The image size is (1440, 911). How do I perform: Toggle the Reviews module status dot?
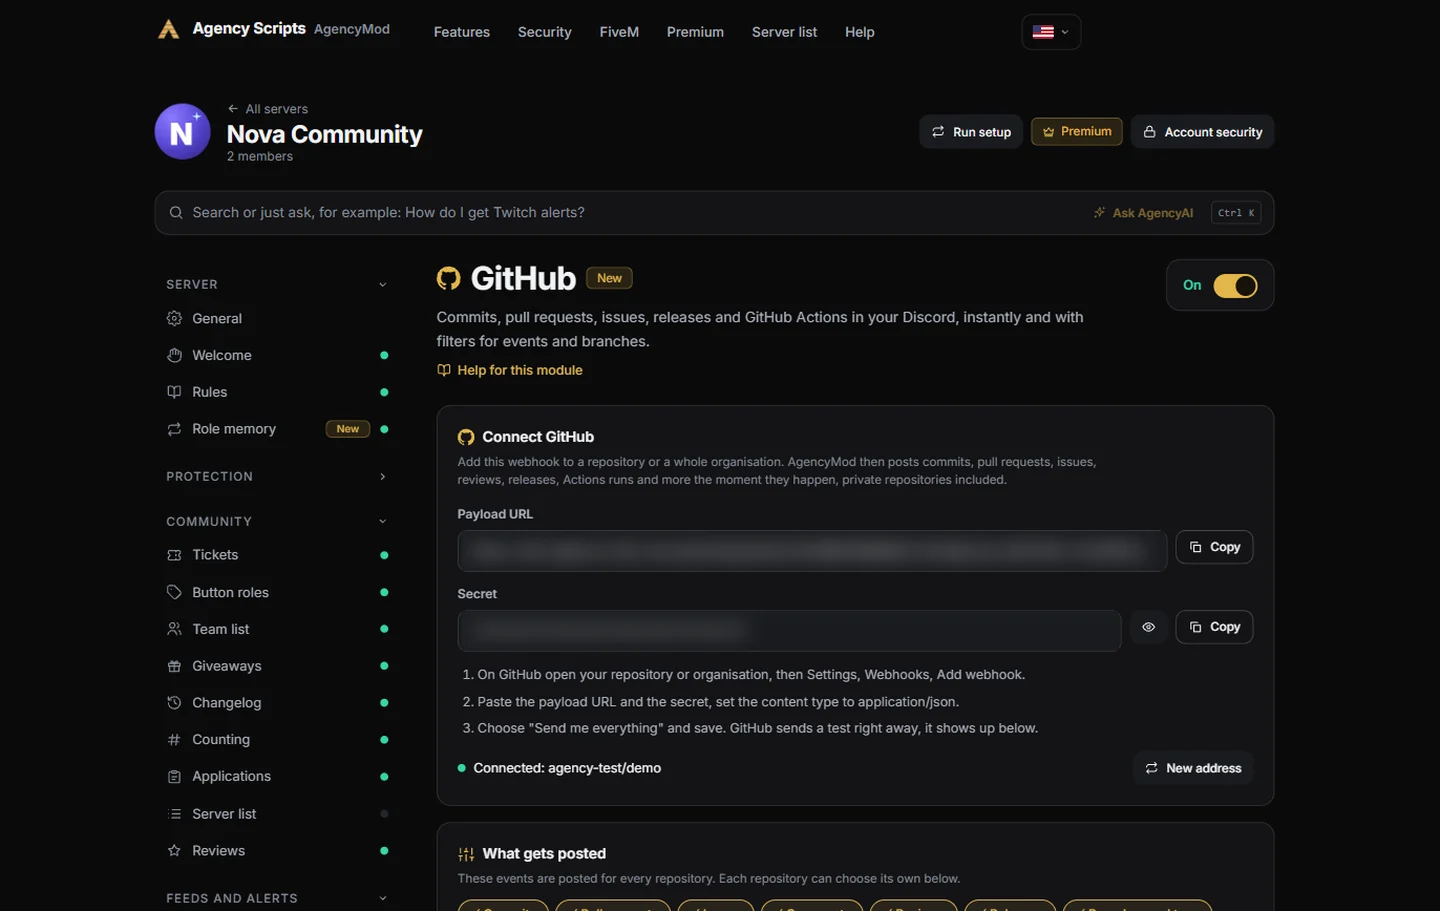(x=384, y=851)
